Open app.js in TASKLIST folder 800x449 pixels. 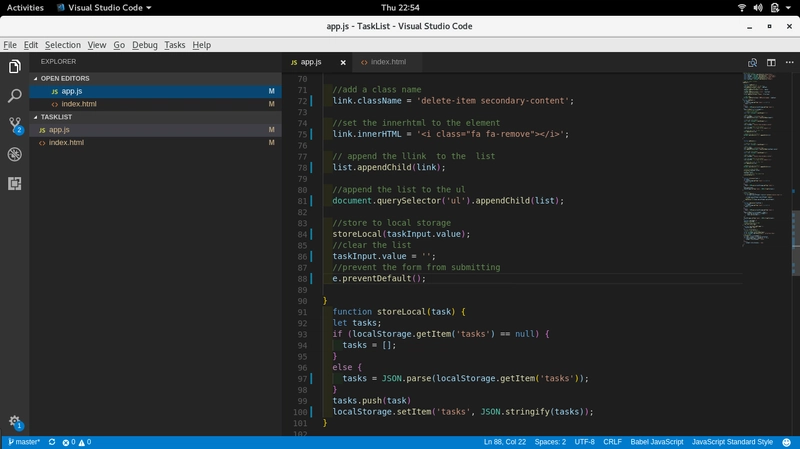pyautogui.click(x=155, y=130)
